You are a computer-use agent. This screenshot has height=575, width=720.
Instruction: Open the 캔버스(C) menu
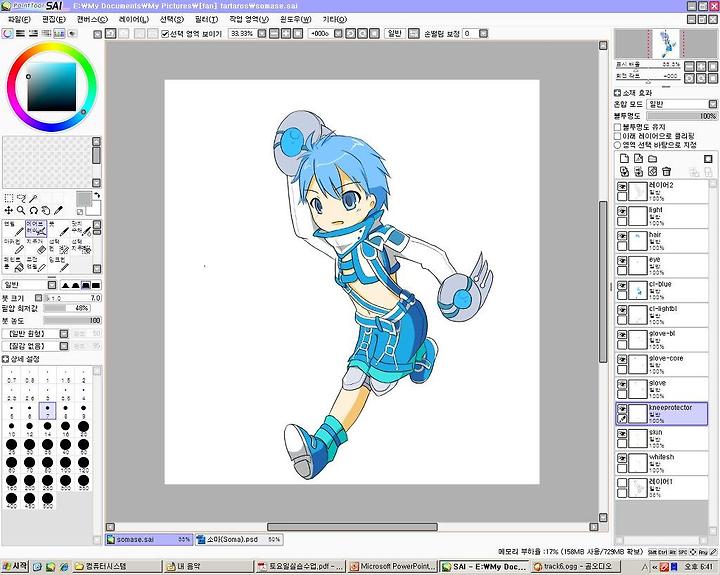pyautogui.click(x=92, y=19)
